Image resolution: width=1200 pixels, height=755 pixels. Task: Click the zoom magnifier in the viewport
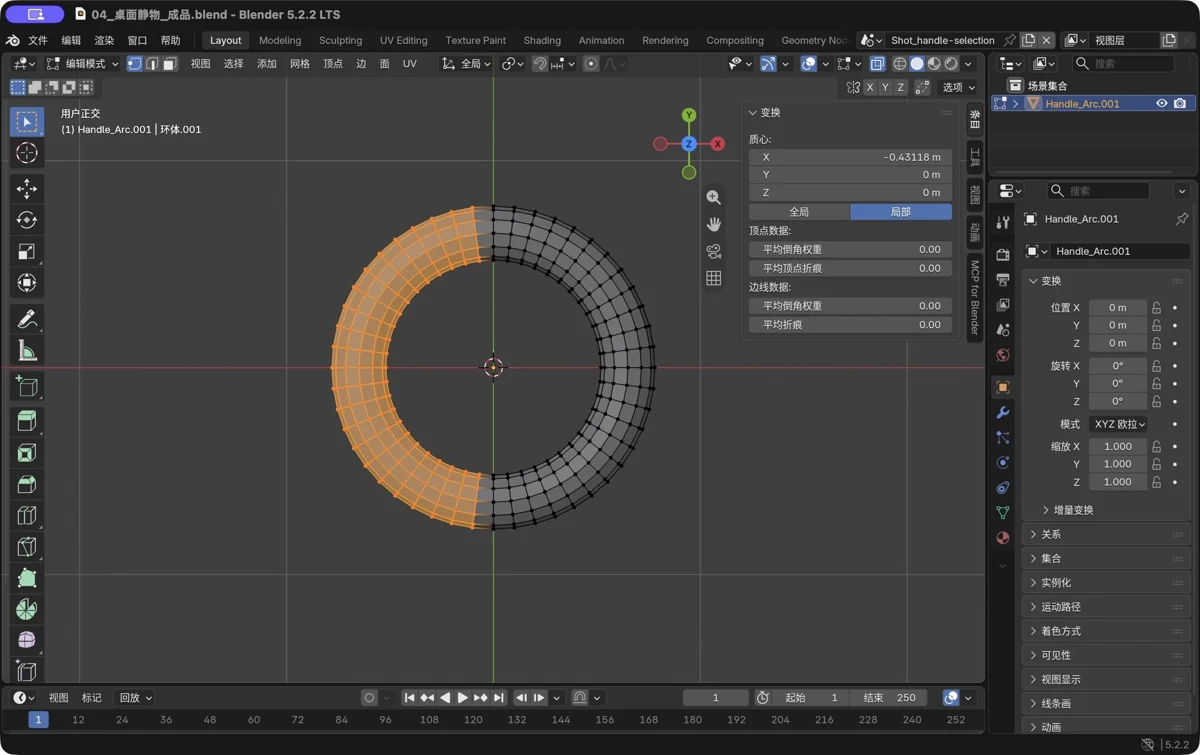[x=713, y=198]
